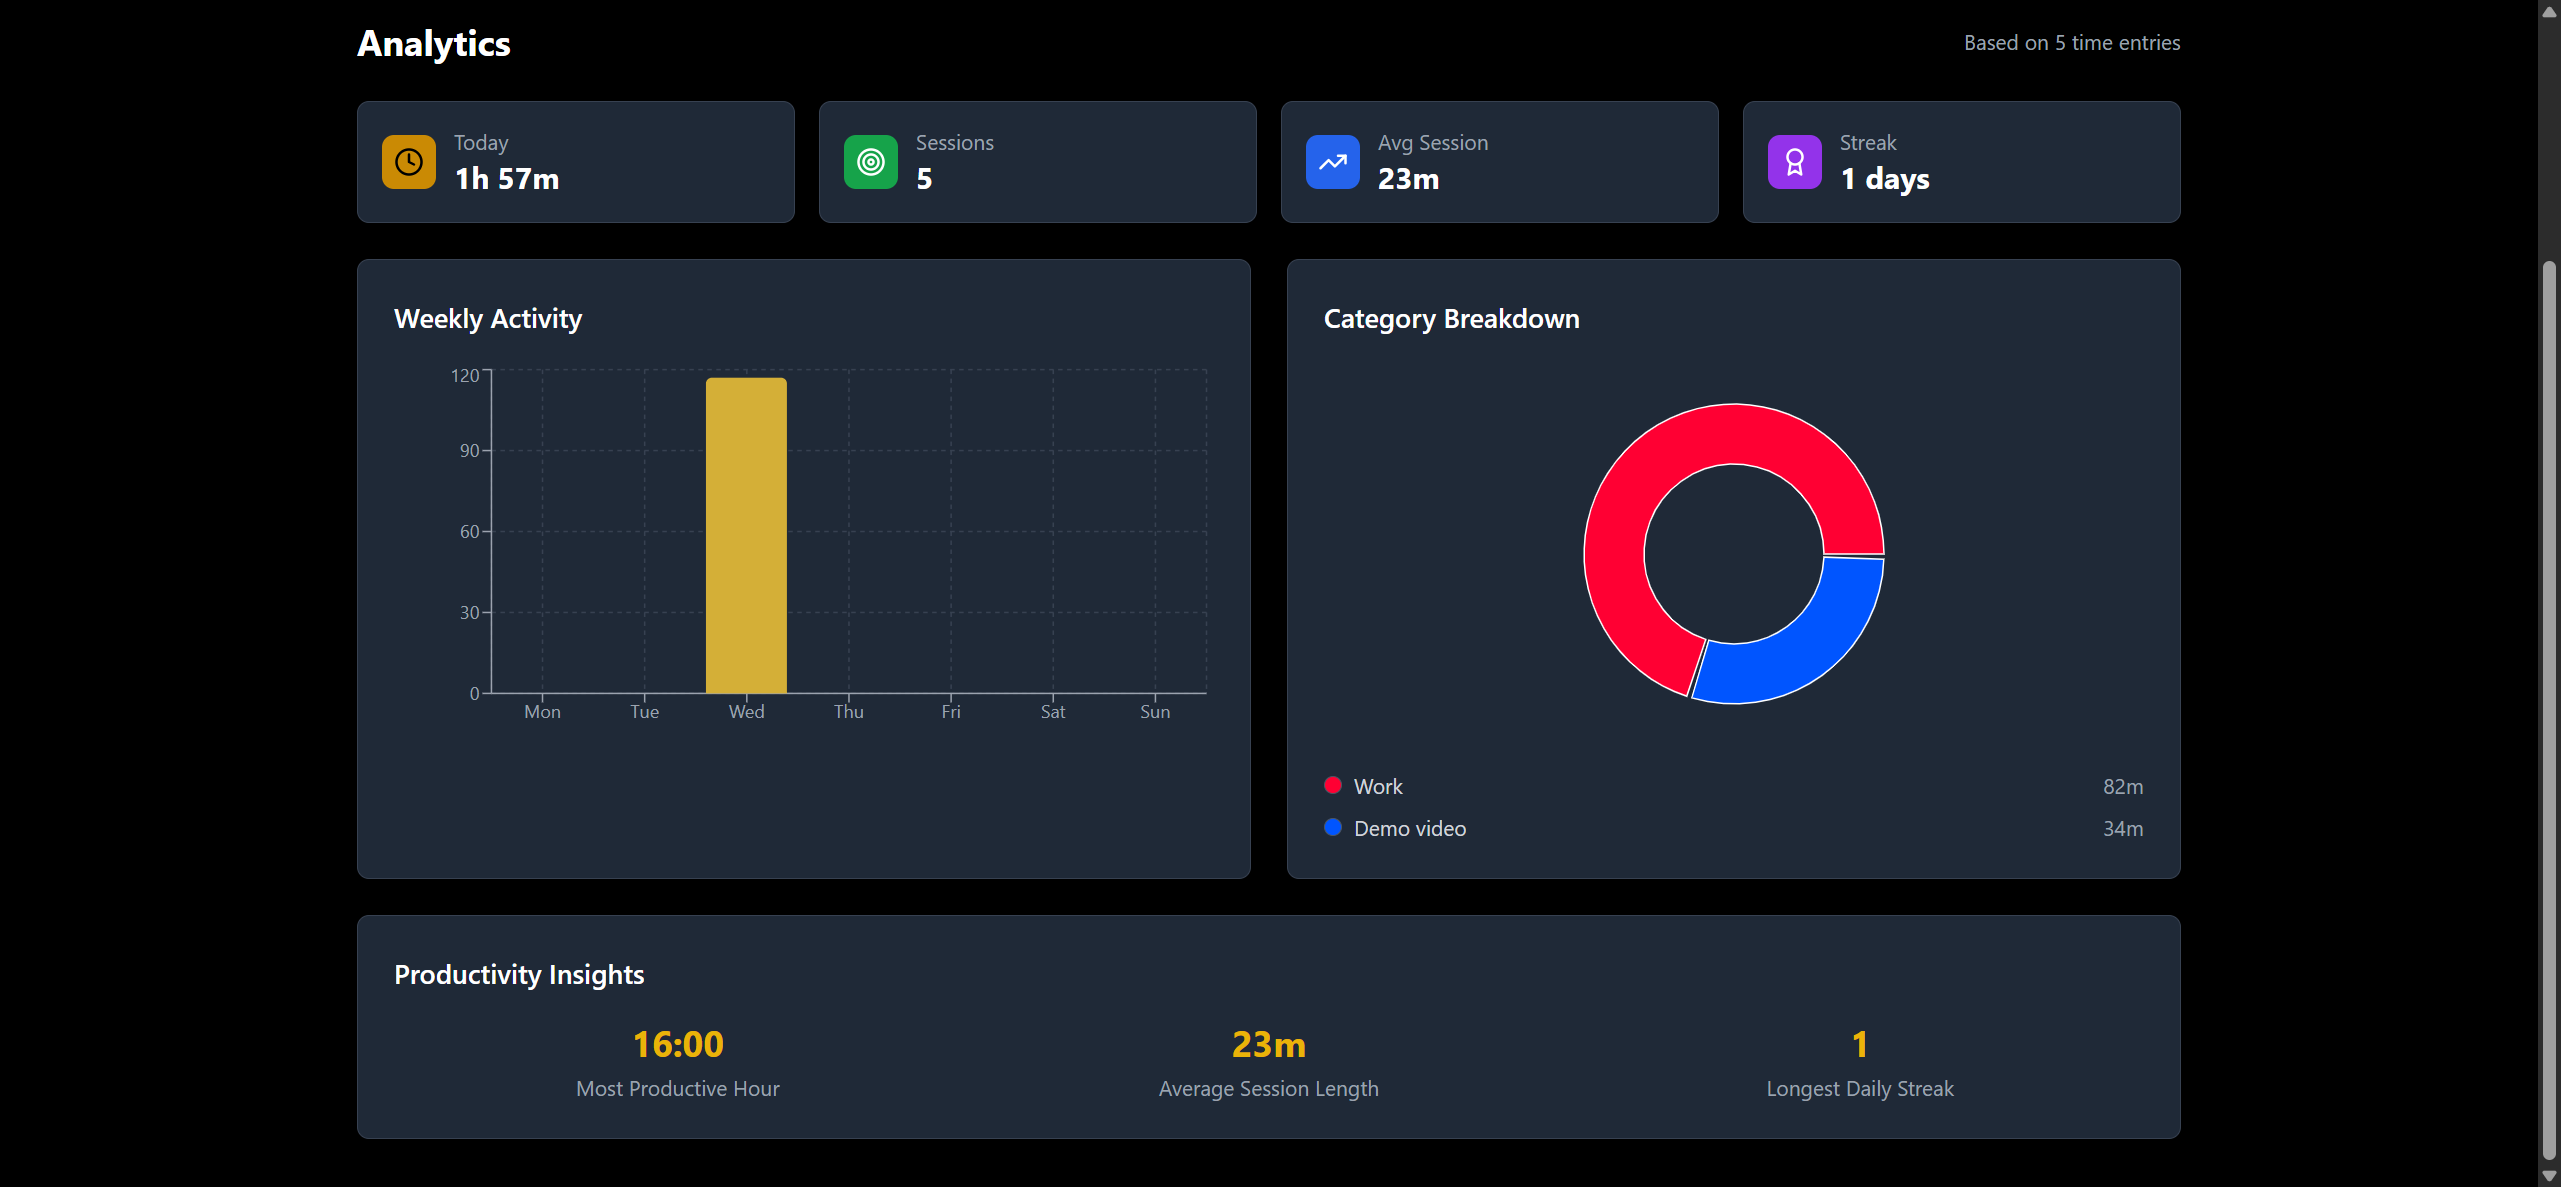Click the Thu label on chart axis
The width and height of the screenshot is (2561, 1187).
point(848,712)
